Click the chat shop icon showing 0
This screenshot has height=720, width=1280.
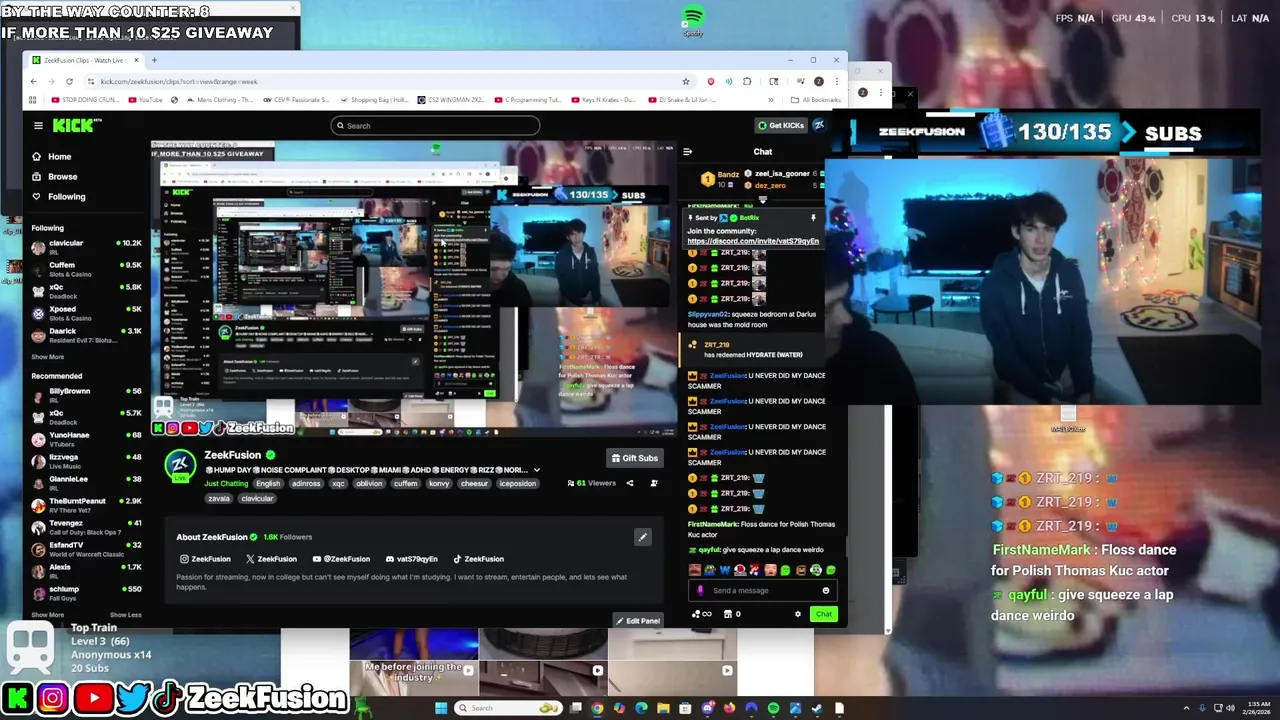tap(732, 614)
